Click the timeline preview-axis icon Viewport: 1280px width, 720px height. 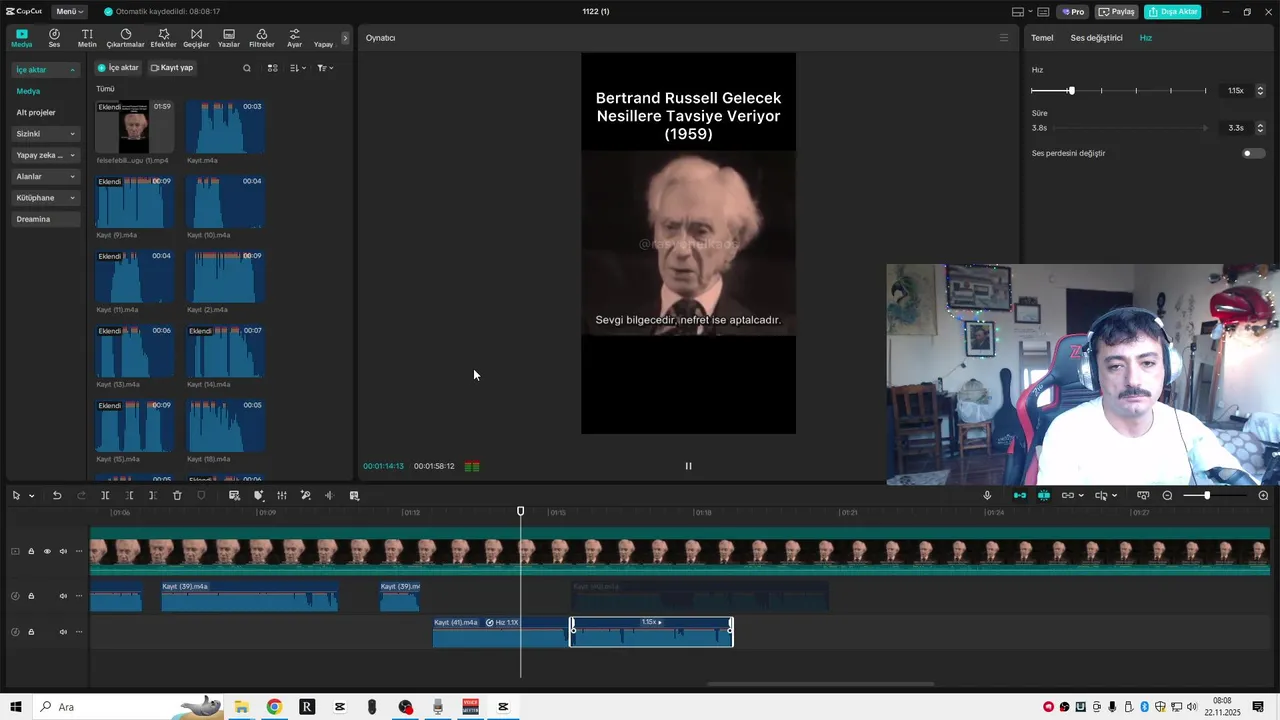[1101, 496]
